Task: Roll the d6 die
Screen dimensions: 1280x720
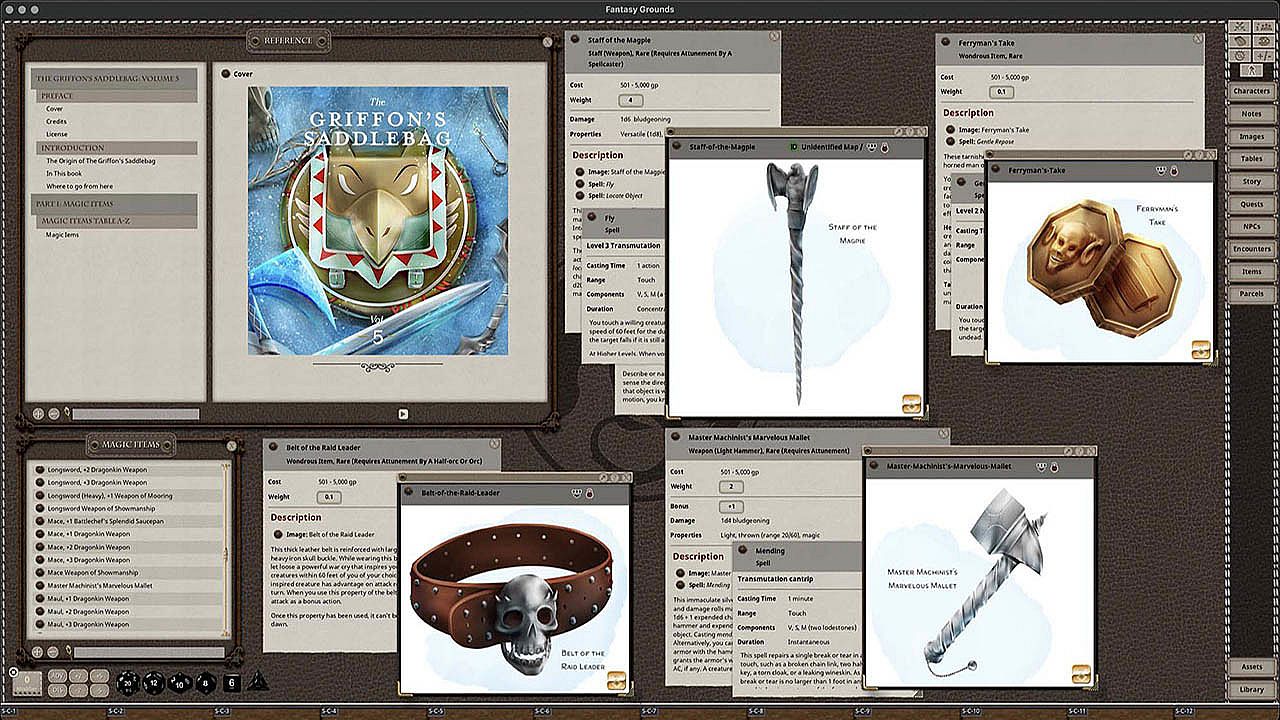Action: [230, 683]
